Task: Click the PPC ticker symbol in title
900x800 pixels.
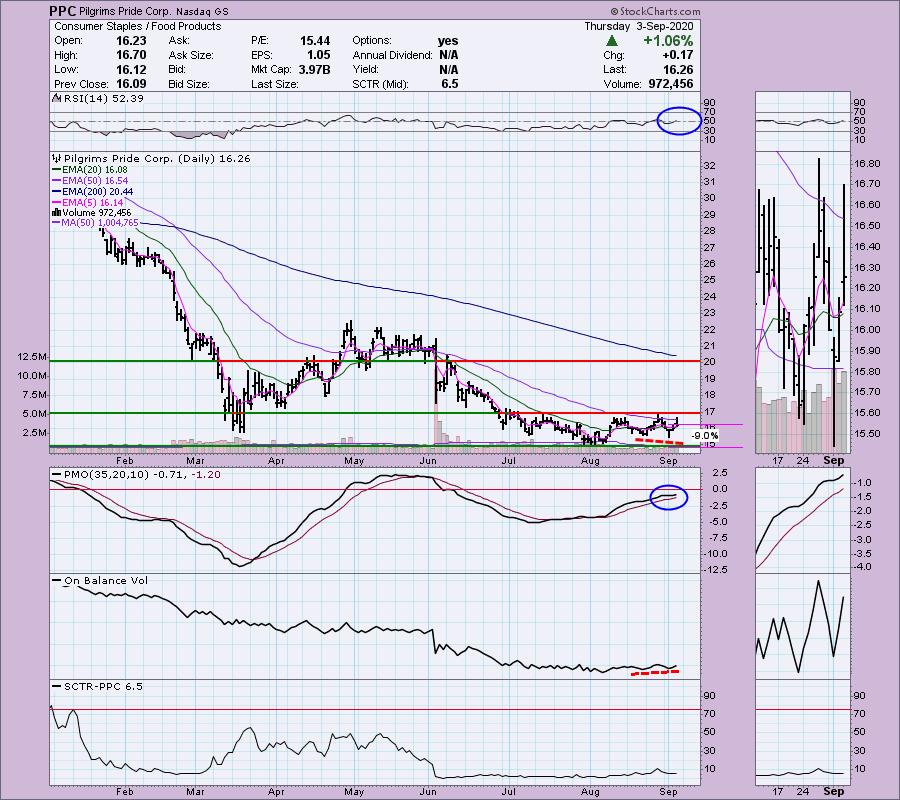Action: click(x=61, y=10)
